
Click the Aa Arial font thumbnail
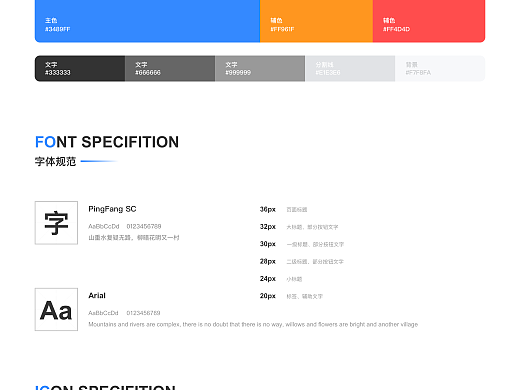click(x=56, y=309)
